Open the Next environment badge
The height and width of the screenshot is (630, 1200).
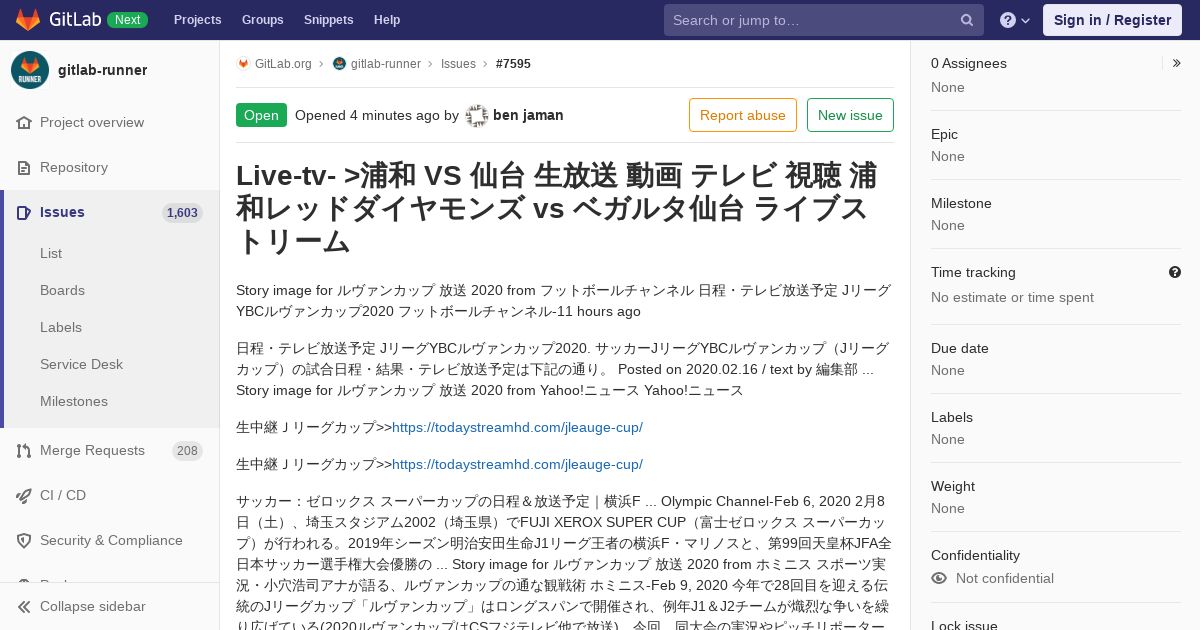tap(127, 20)
